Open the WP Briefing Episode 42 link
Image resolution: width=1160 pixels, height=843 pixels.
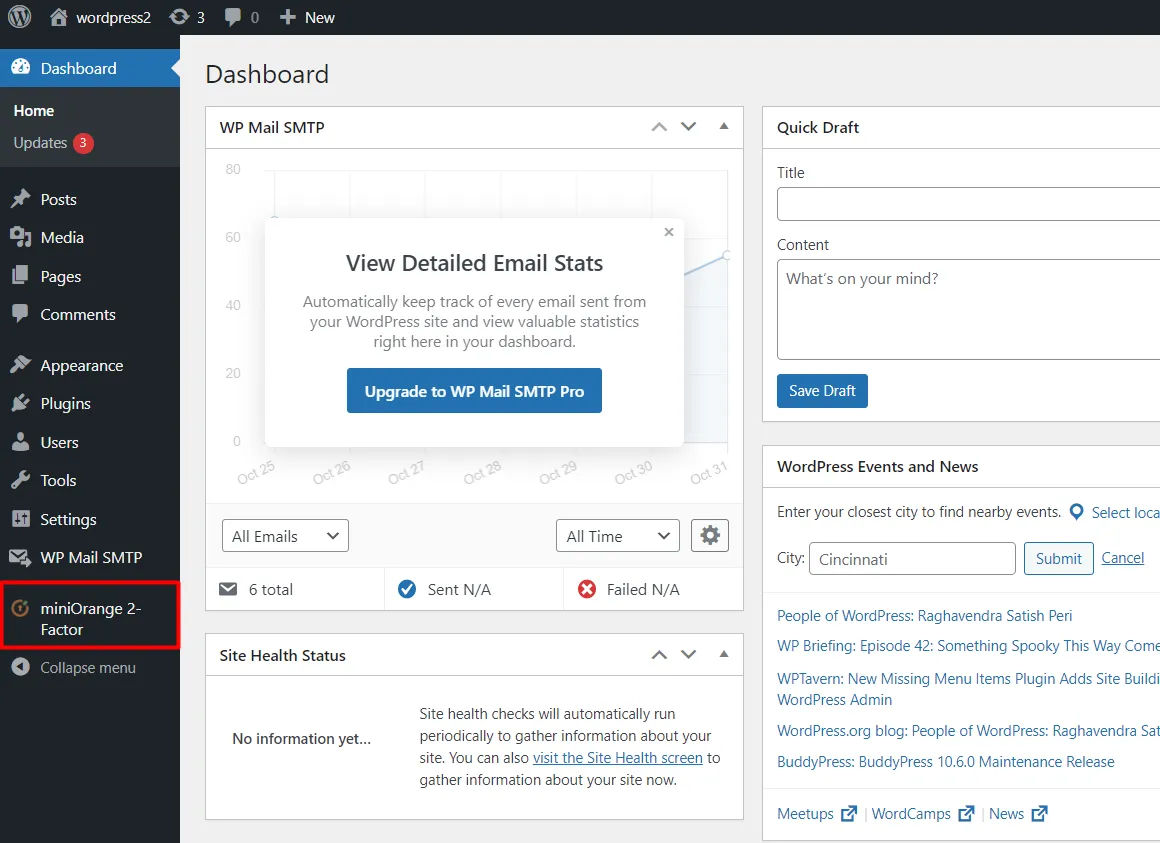click(x=968, y=646)
